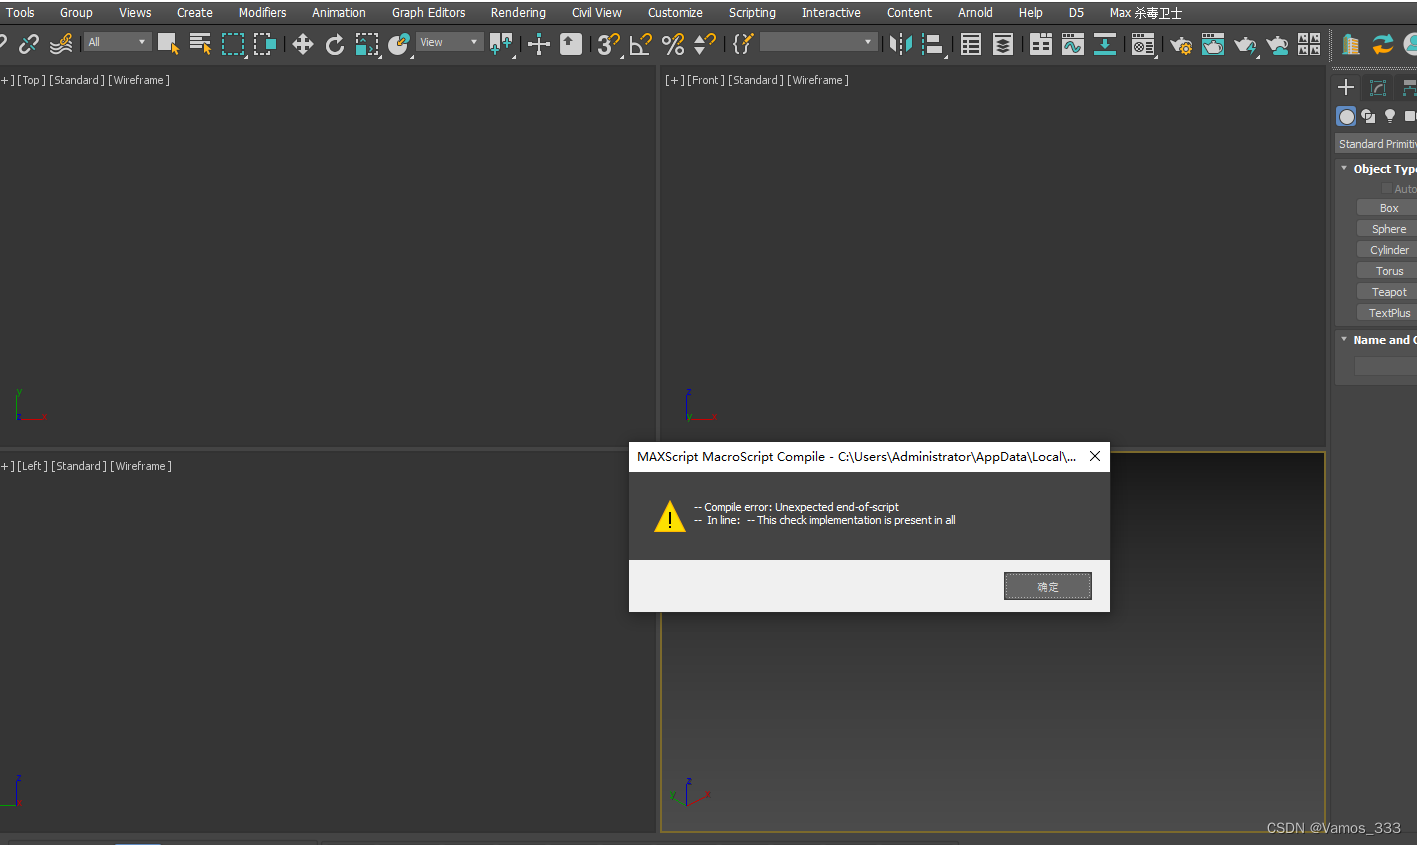The image size is (1417, 845).
Task: Activate the Select and Rotate tool
Action: tap(335, 44)
